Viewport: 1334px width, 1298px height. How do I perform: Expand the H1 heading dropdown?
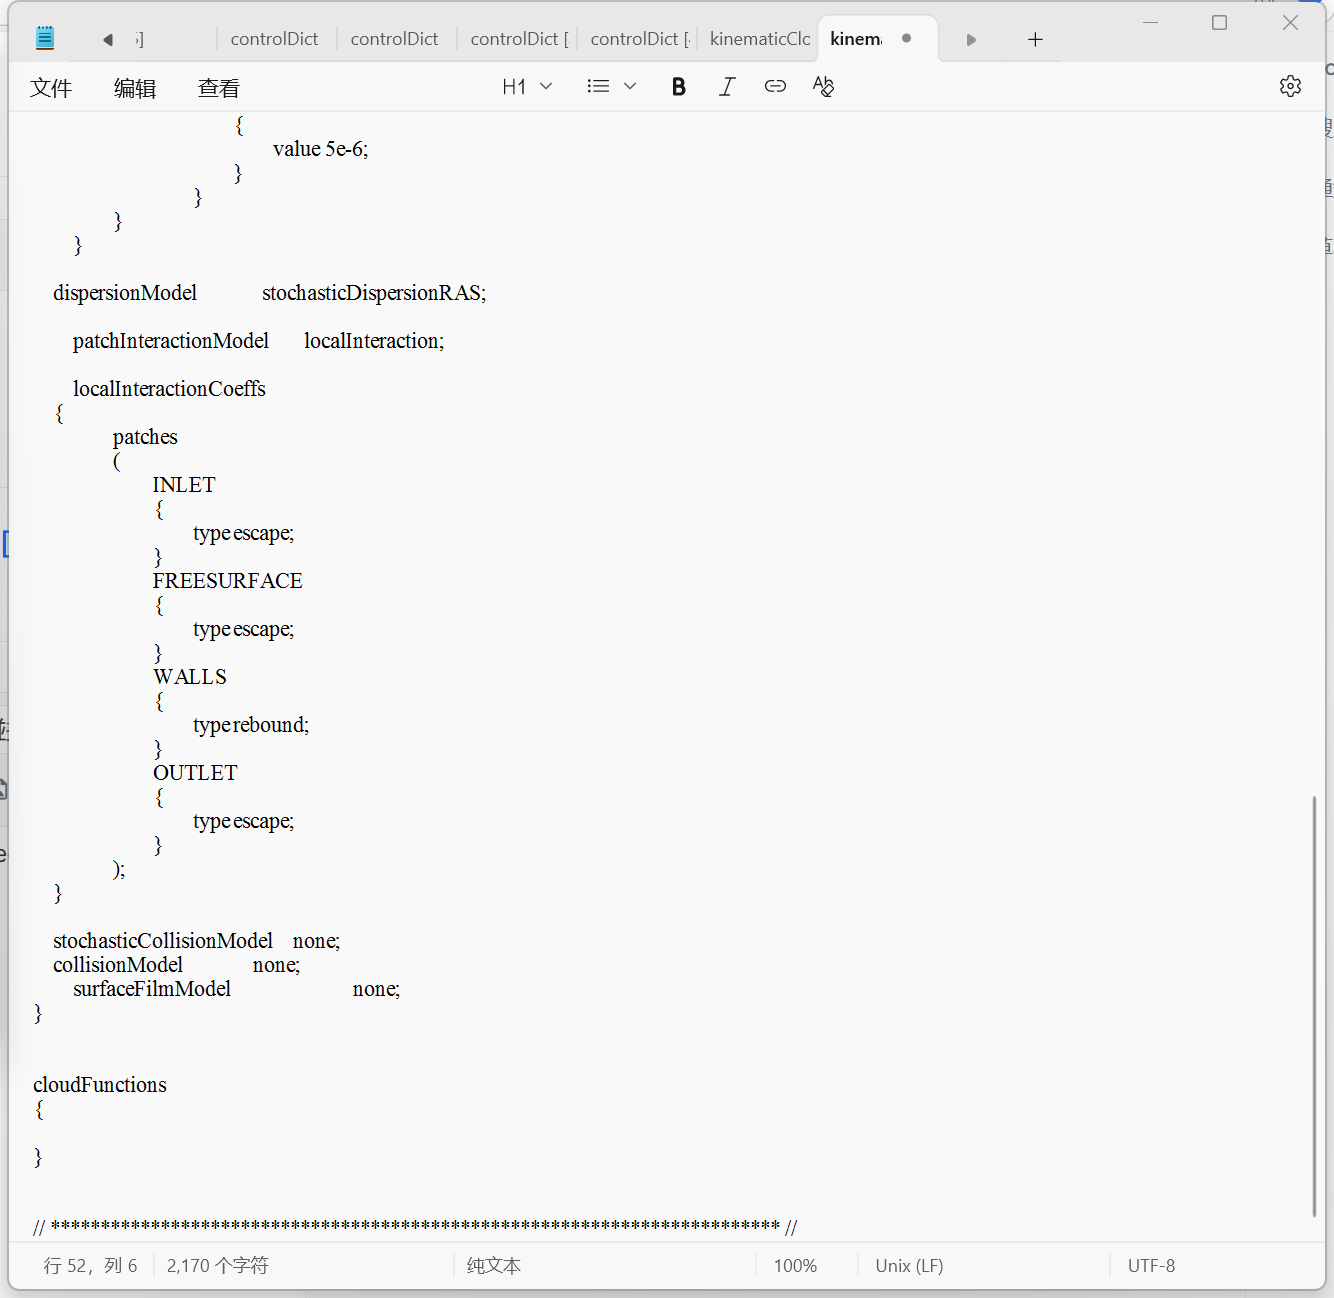point(527,87)
